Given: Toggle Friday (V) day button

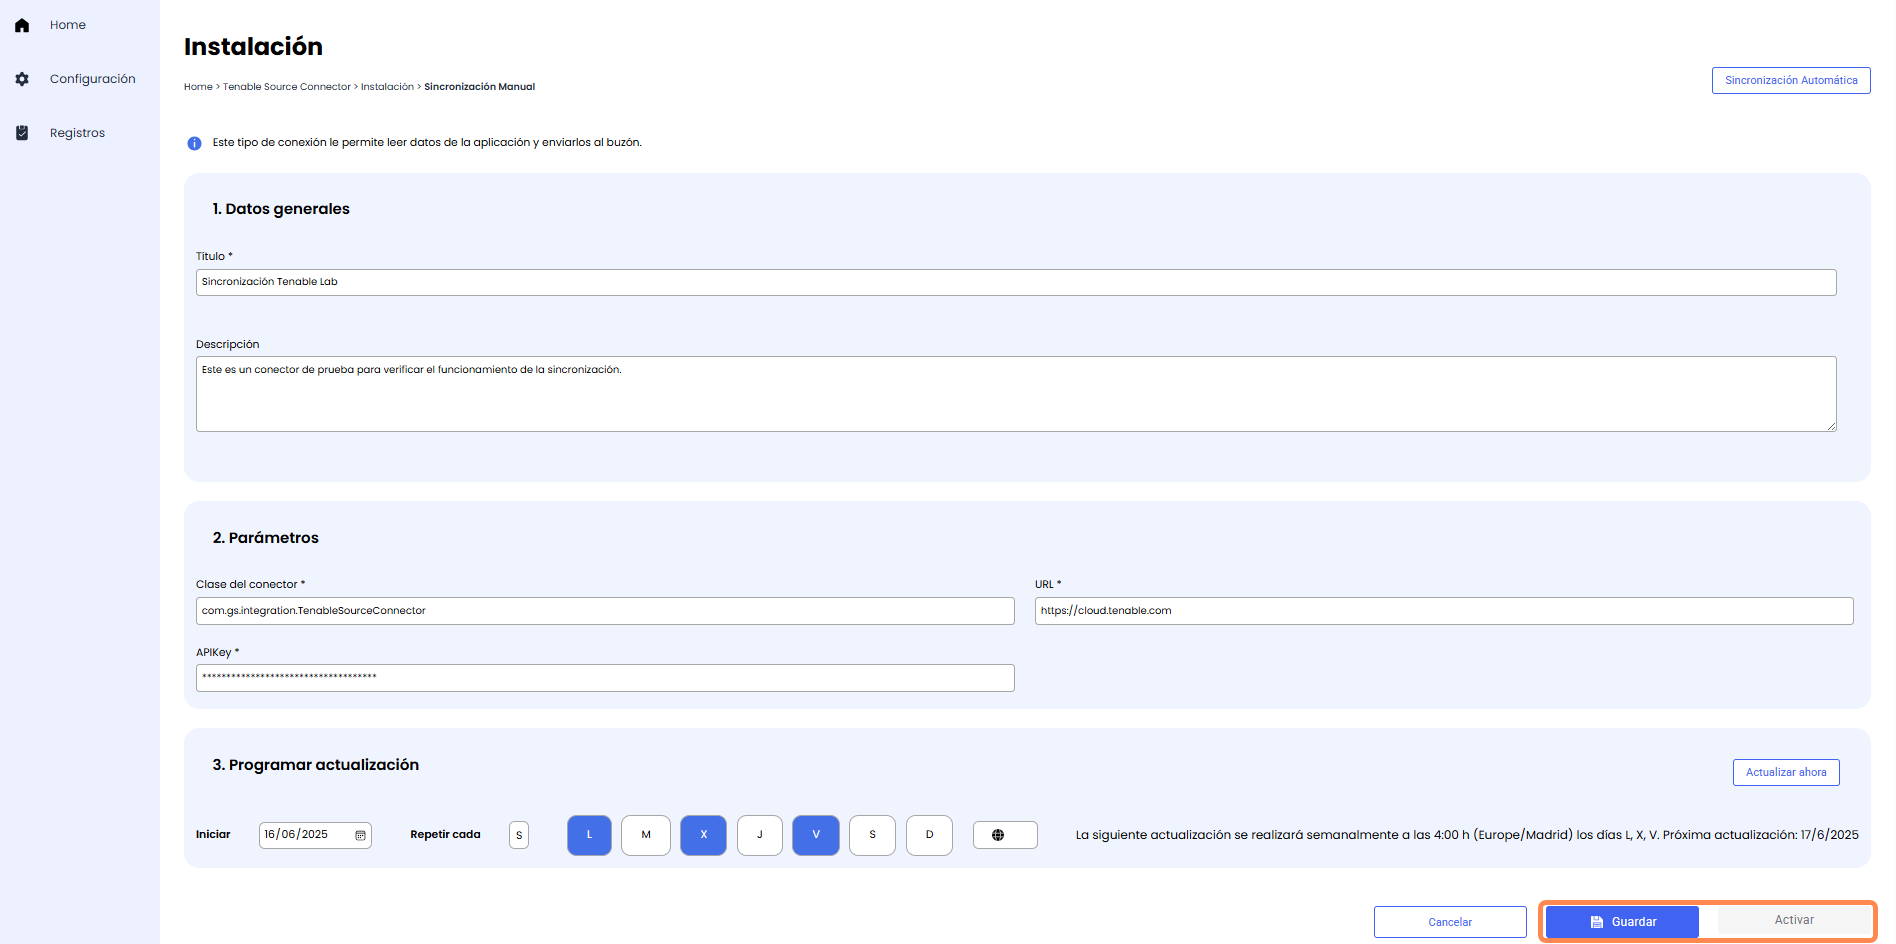Looking at the screenshot, I should [816, 835].
